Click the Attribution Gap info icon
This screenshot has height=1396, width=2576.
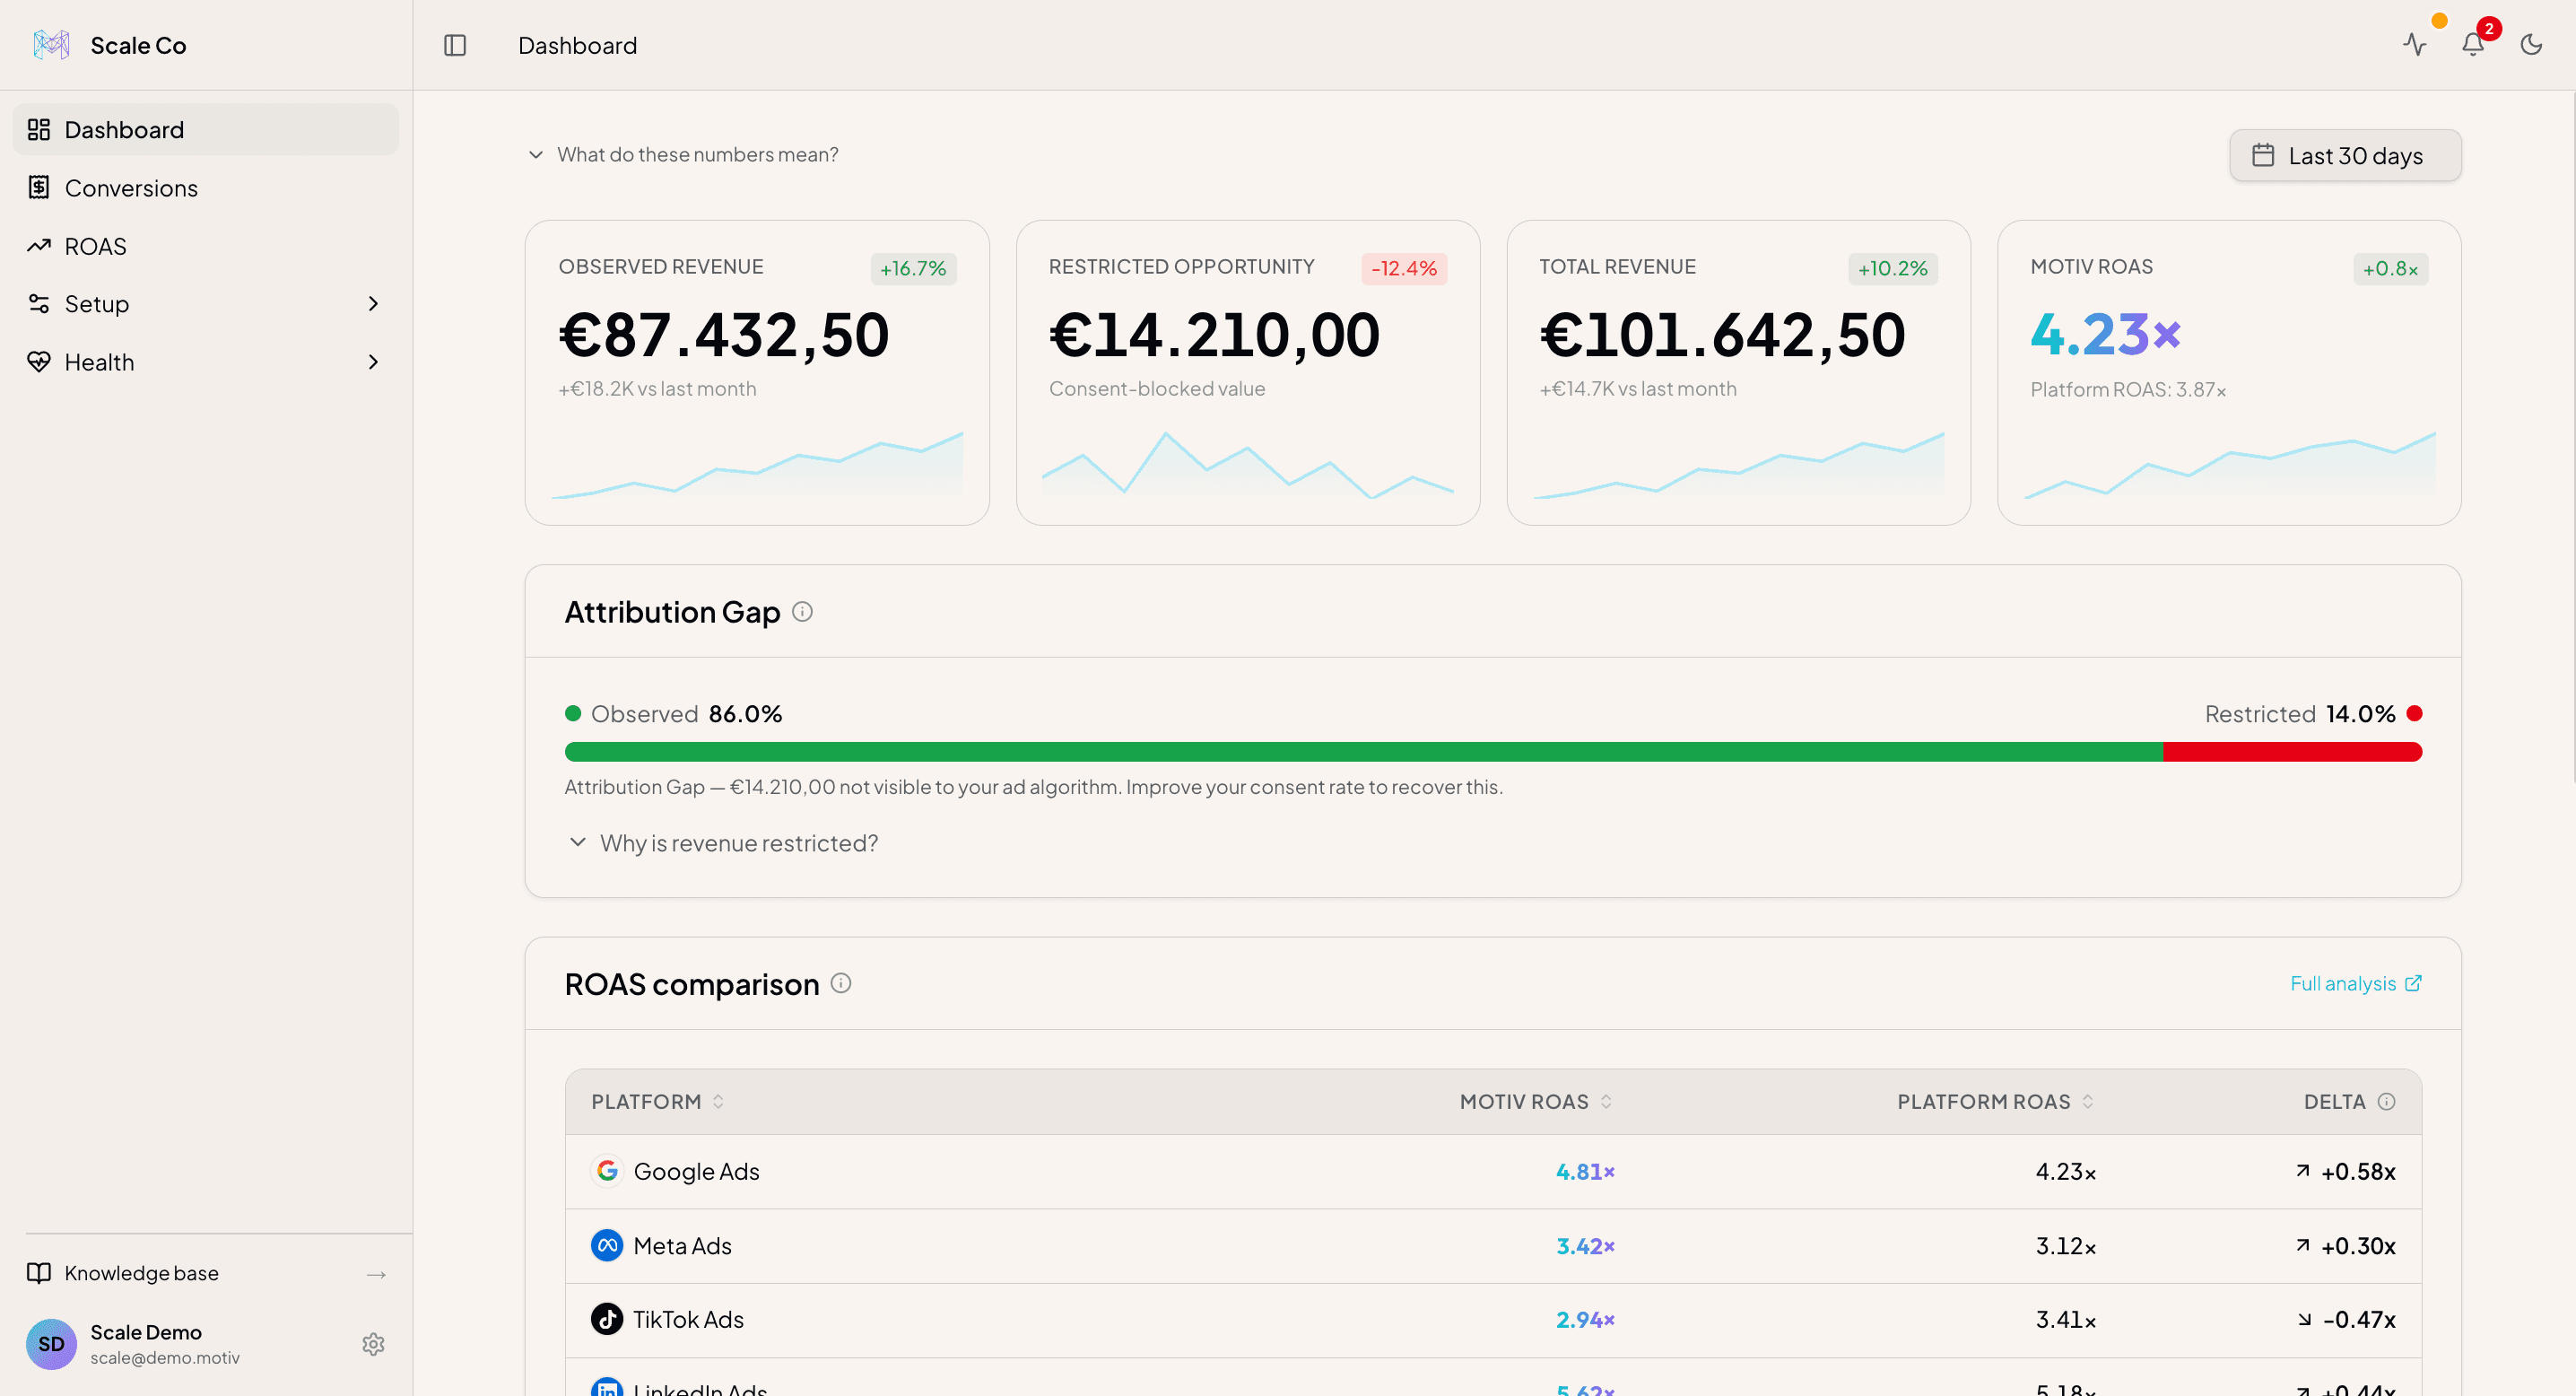tap(802, 611)
